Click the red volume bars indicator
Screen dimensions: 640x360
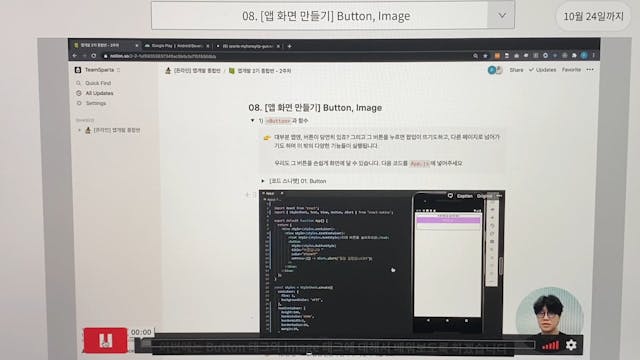[x=550, y=346]
